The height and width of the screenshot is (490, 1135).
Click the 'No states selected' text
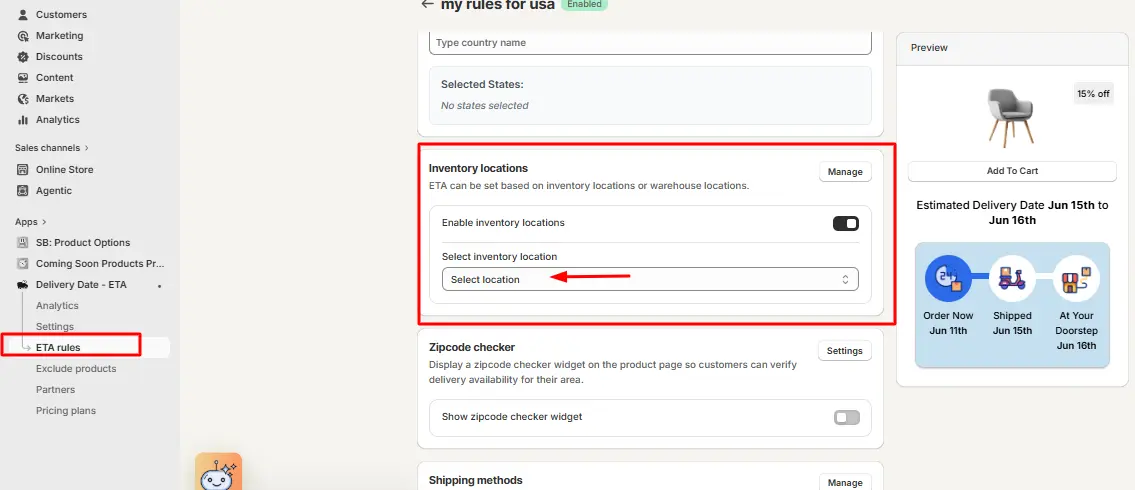(484, 106)
